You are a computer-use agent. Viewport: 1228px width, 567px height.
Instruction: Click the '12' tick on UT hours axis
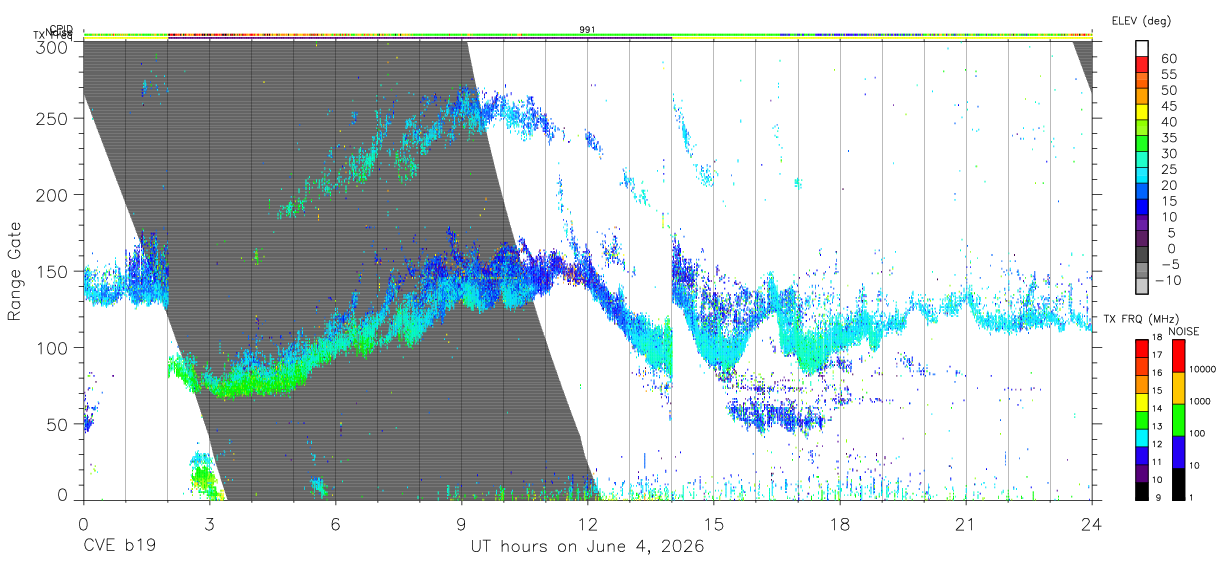[x=588, y=524]
